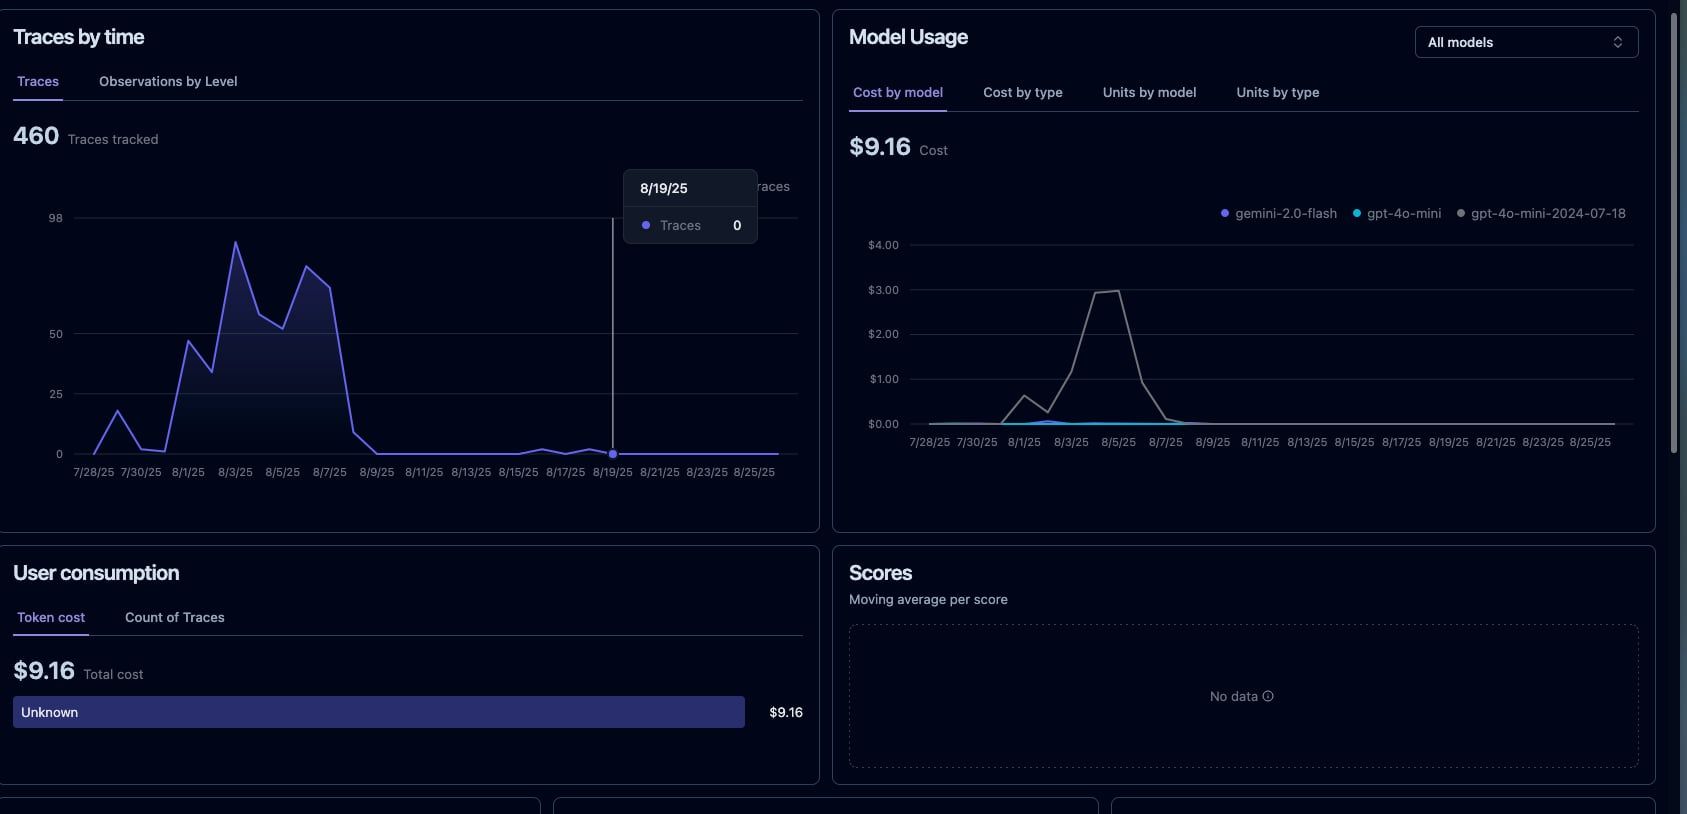Click 8/7/25 on the Traces chart axis
1687x814 pixels.
(x=330, y=472)
